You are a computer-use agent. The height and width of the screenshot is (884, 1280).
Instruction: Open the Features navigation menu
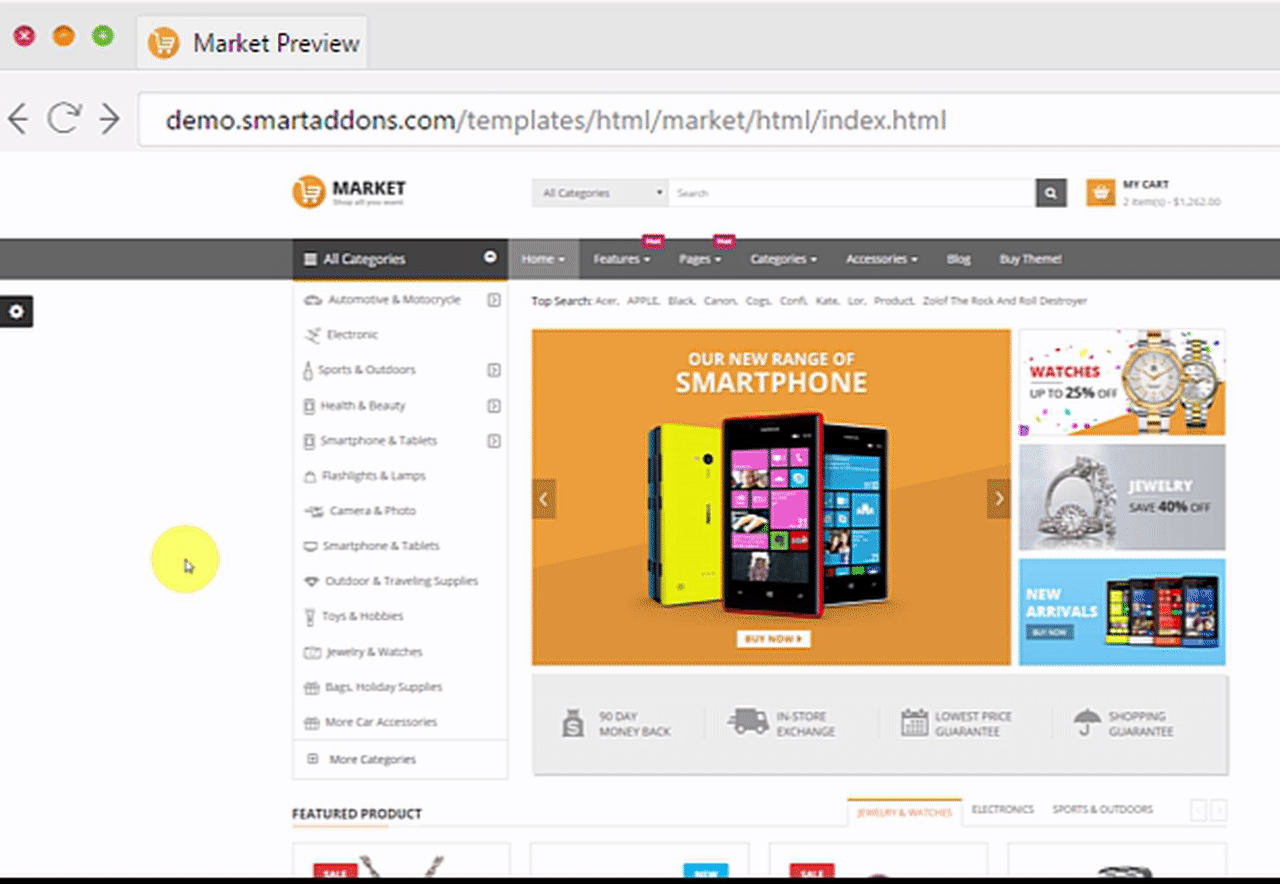point(621,259)
